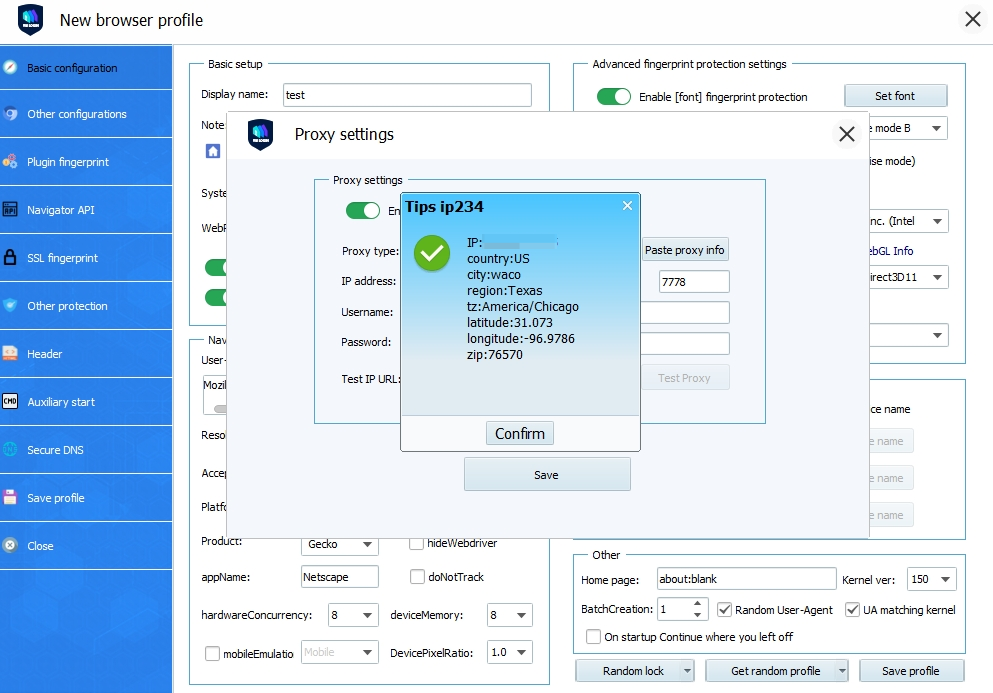
Task: Click the Navigator API icon
Action: tap(9, 210)
